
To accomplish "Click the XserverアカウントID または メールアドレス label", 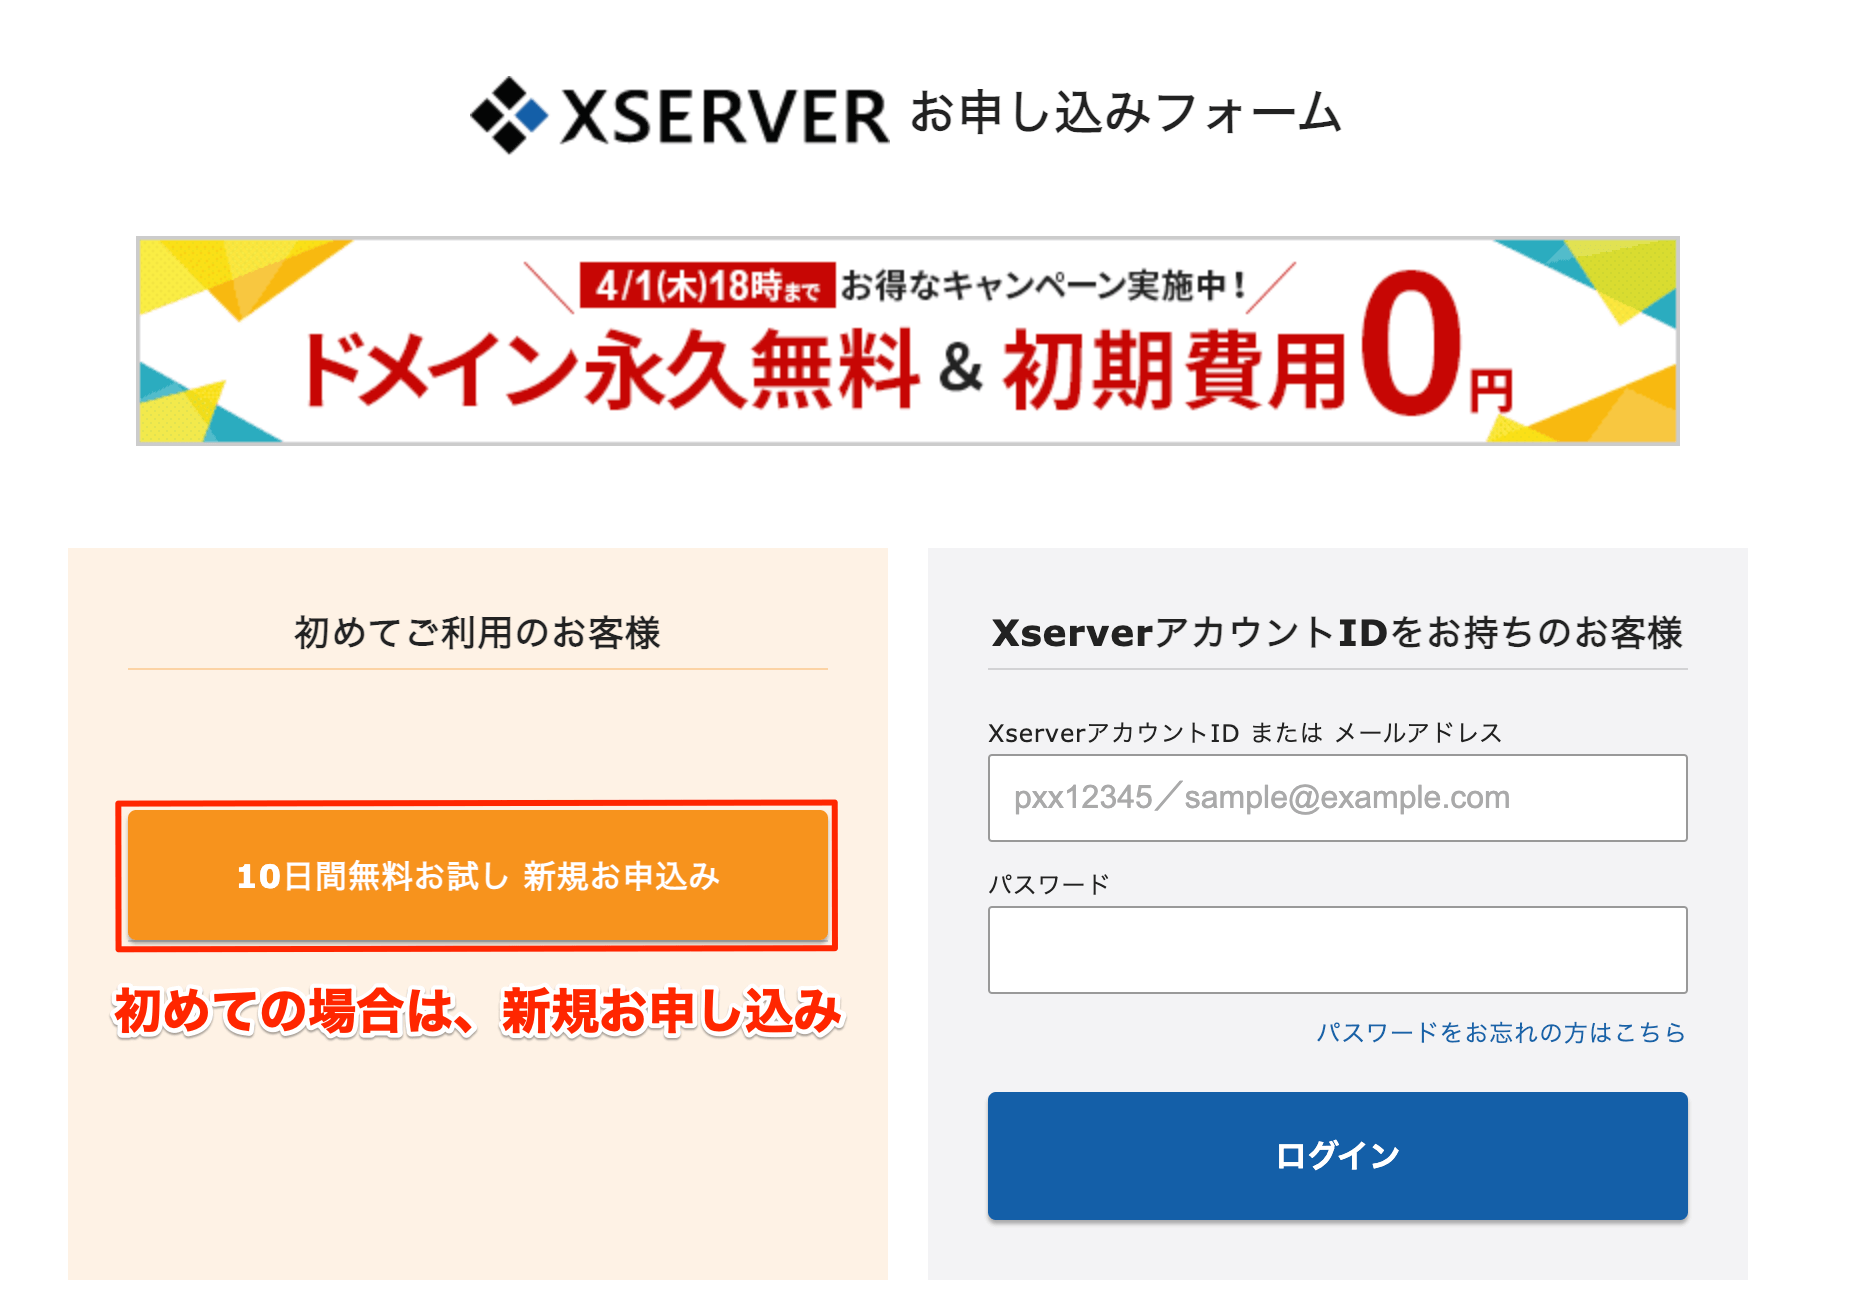I will tap(1245, 733).
